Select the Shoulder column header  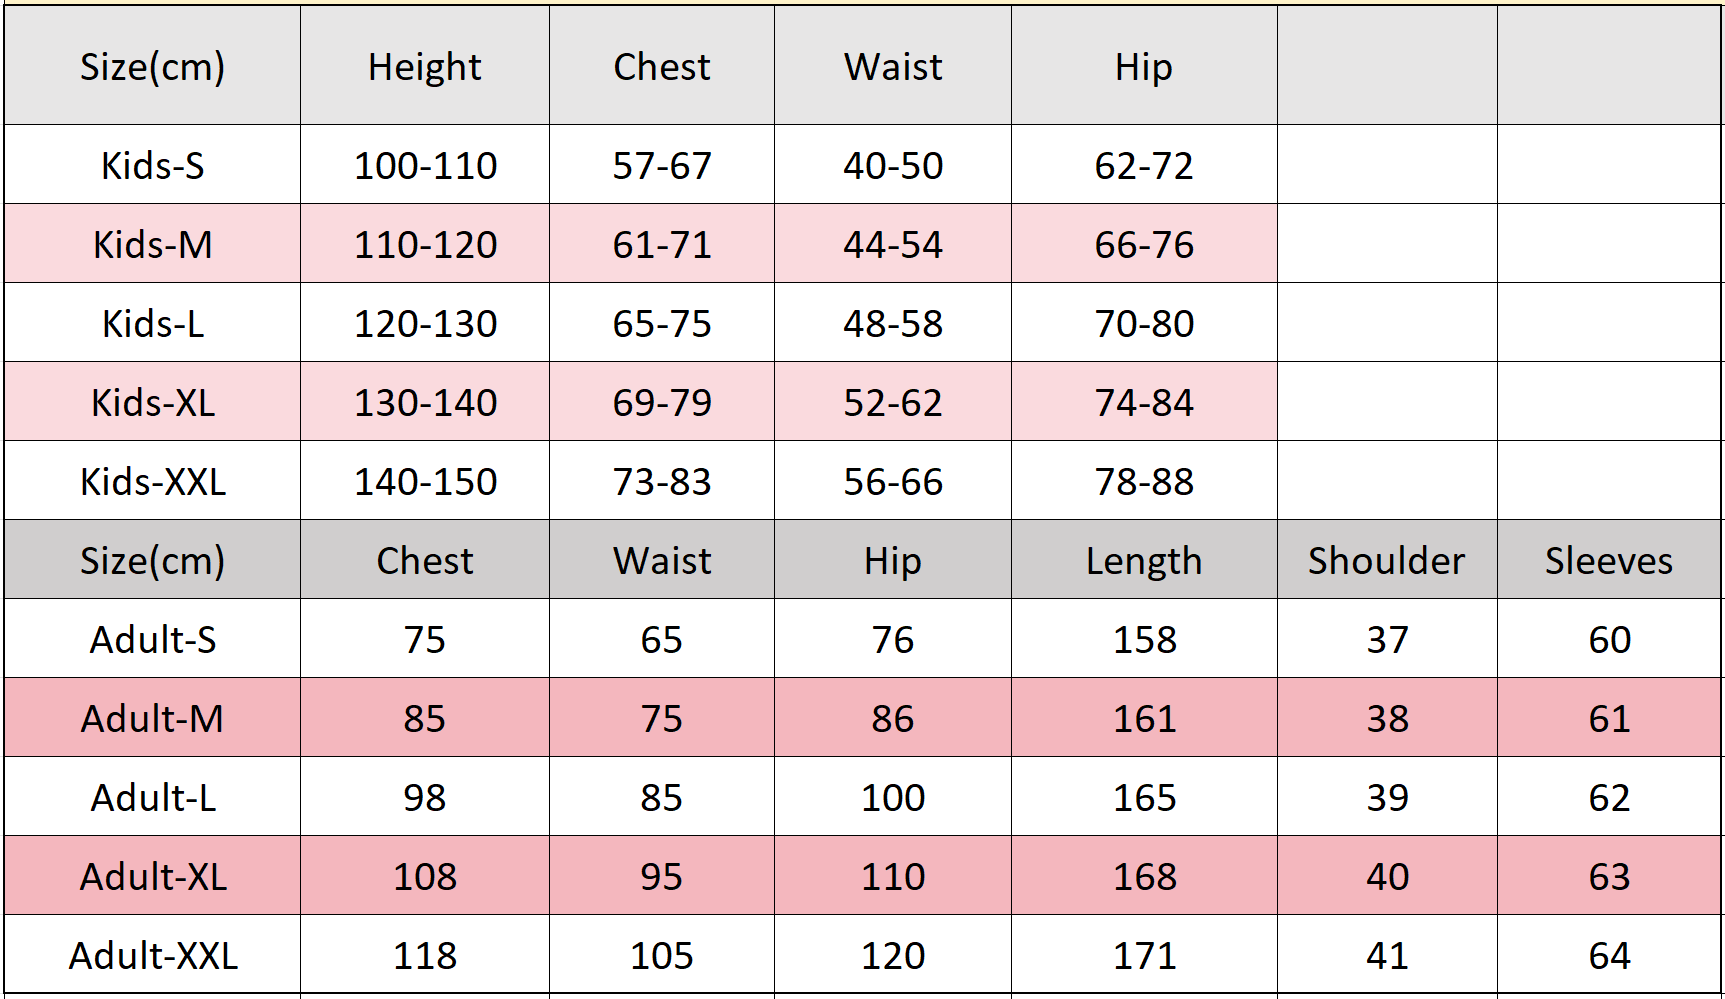coord(1387,560)
